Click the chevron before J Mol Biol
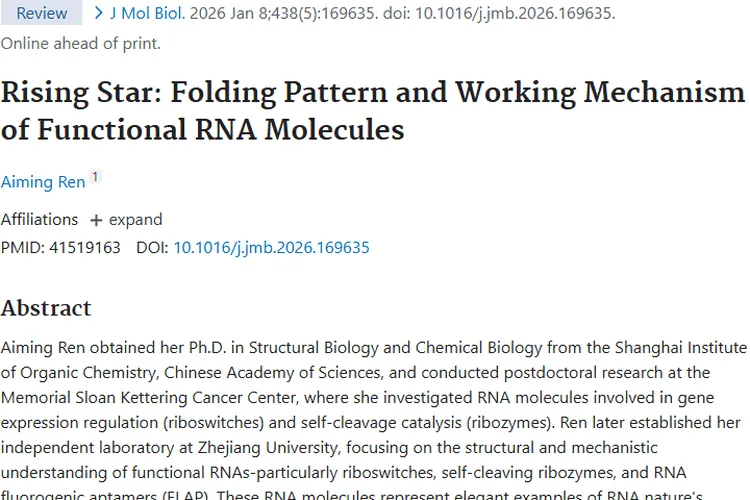This screenshot has width=750, height=500. coord(98,14)
